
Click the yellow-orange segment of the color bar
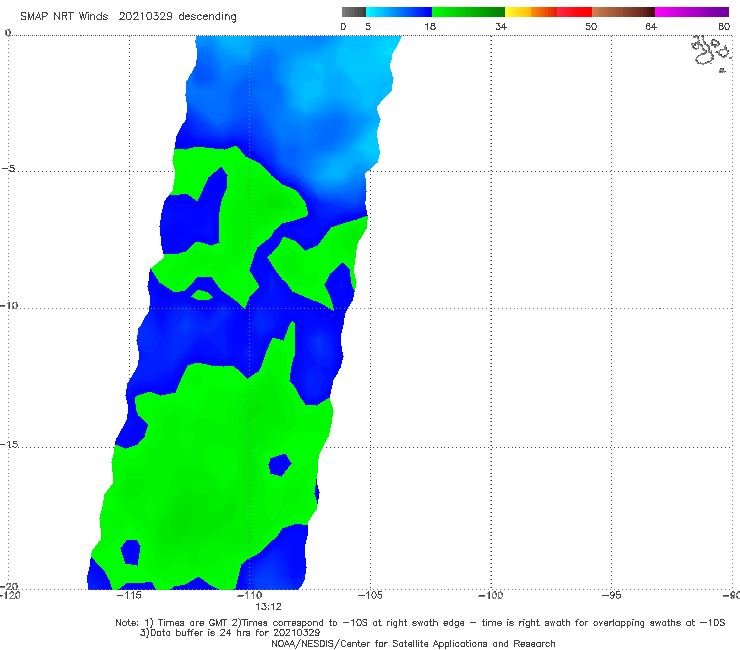tap(531, 12)
